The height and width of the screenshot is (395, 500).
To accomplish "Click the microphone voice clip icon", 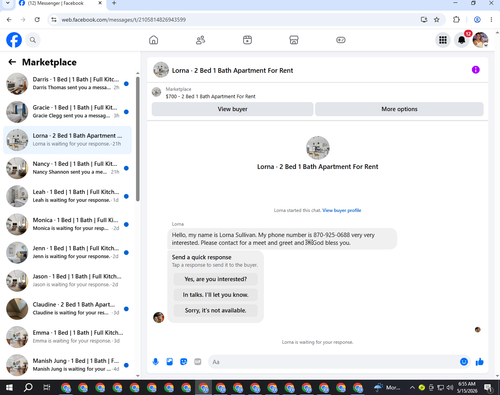I will click(156, 362).
